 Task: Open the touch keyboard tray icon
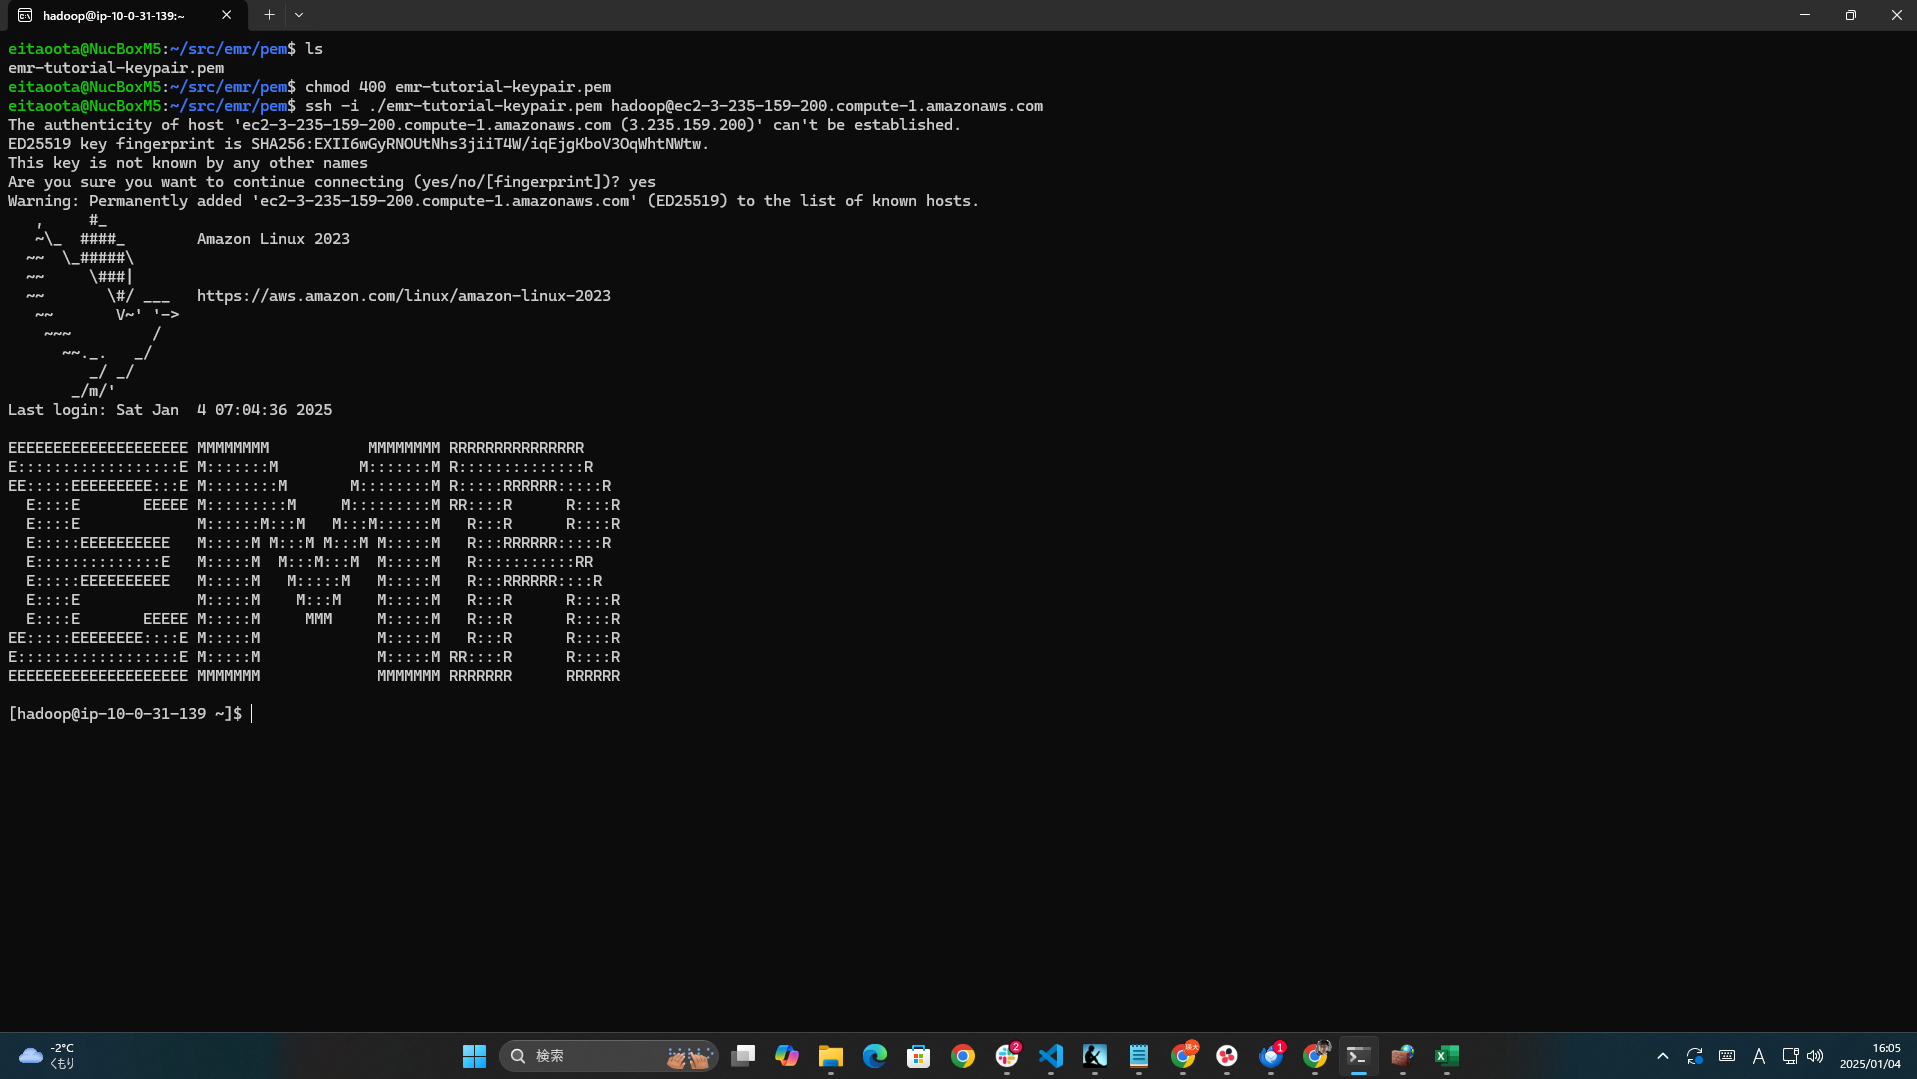tap(1727, 1056)
